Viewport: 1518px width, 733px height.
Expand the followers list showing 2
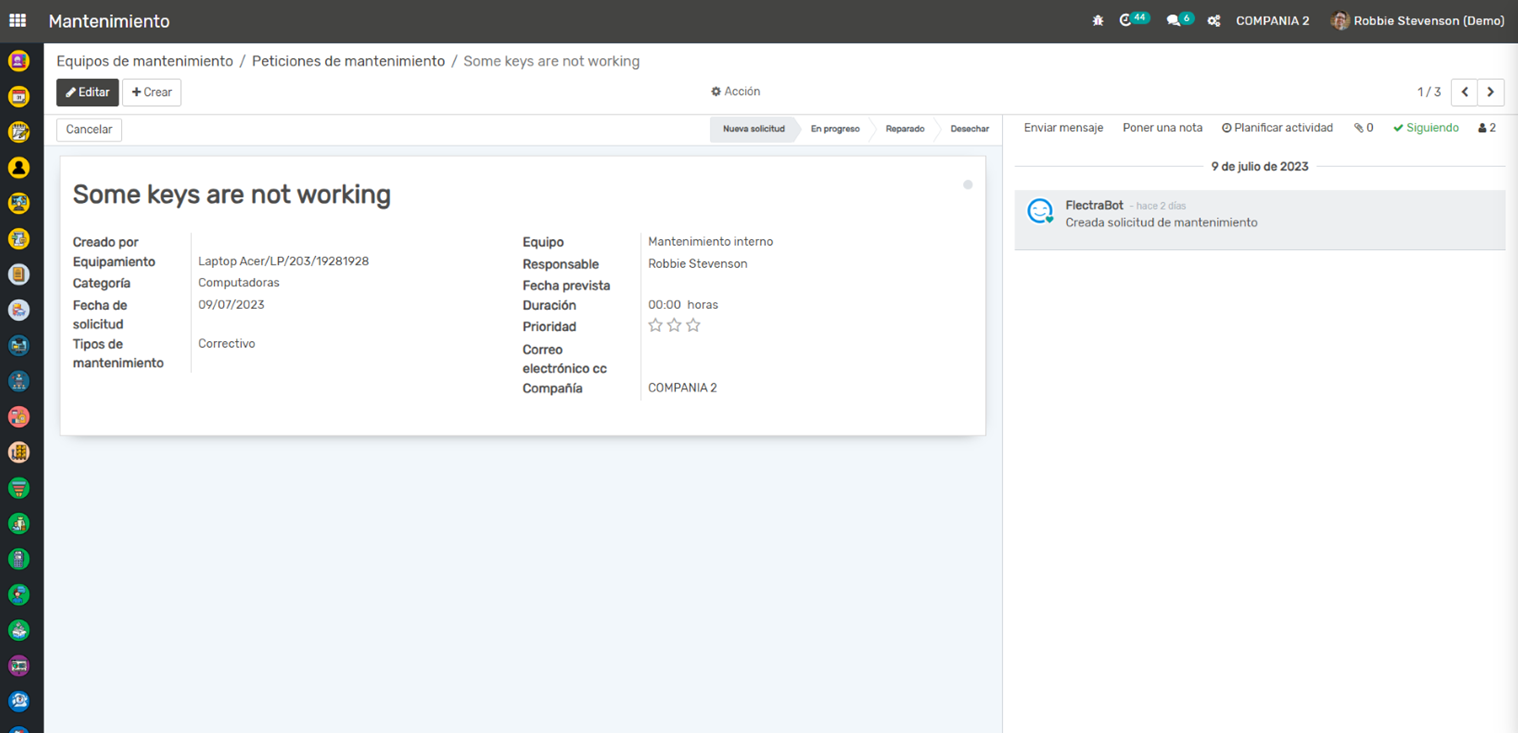tap(1486, 128)
